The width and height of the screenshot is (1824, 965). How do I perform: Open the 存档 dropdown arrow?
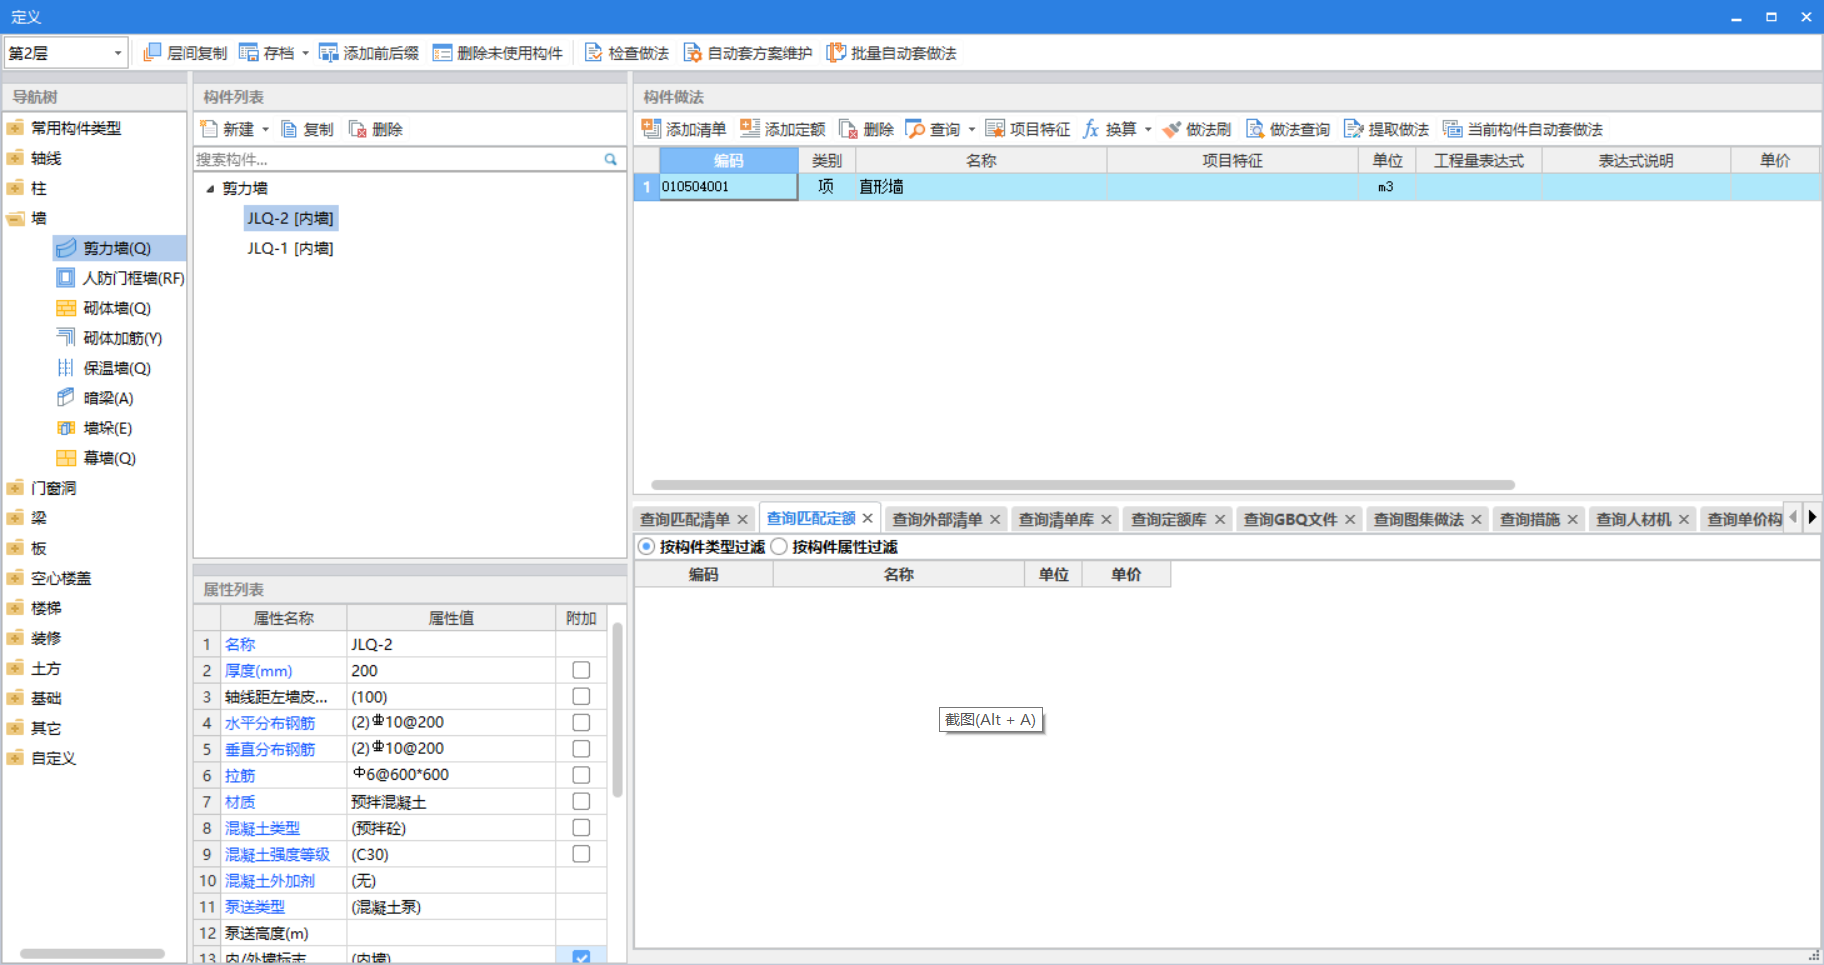(305, 53)
